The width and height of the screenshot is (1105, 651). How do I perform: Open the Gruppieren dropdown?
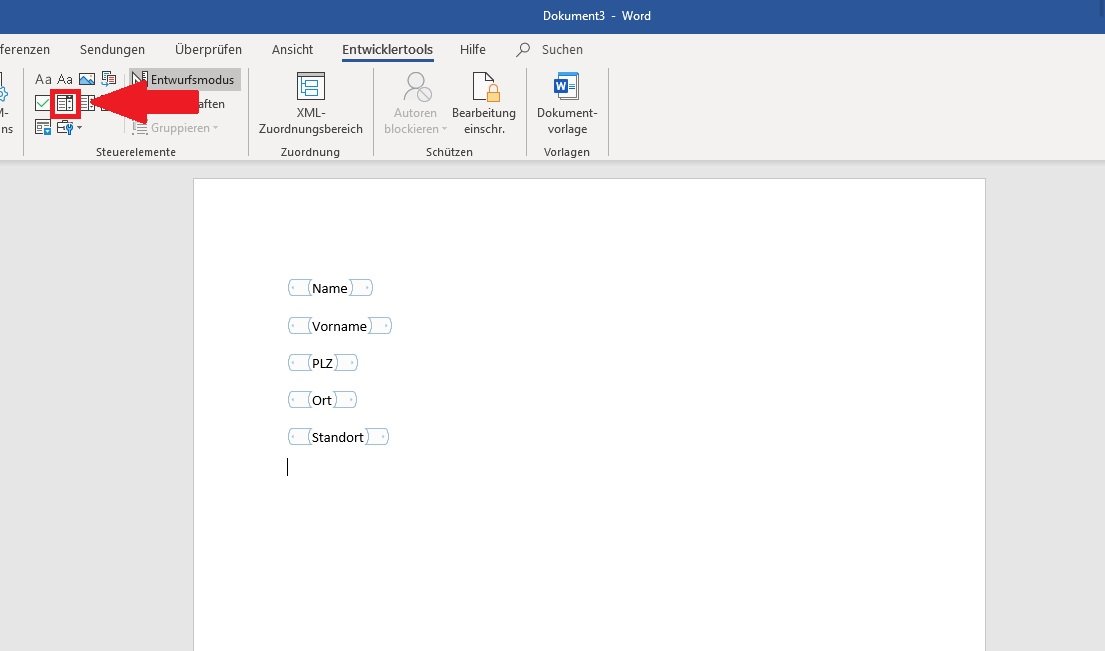coord(175,128)
